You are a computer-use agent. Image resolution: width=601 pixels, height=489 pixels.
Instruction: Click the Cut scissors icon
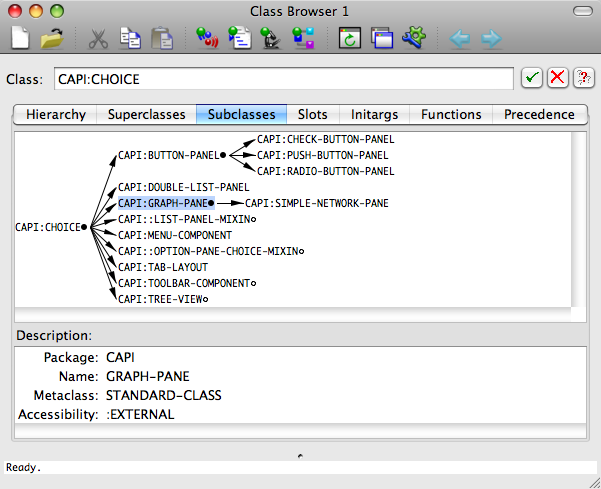click(98, 38)
